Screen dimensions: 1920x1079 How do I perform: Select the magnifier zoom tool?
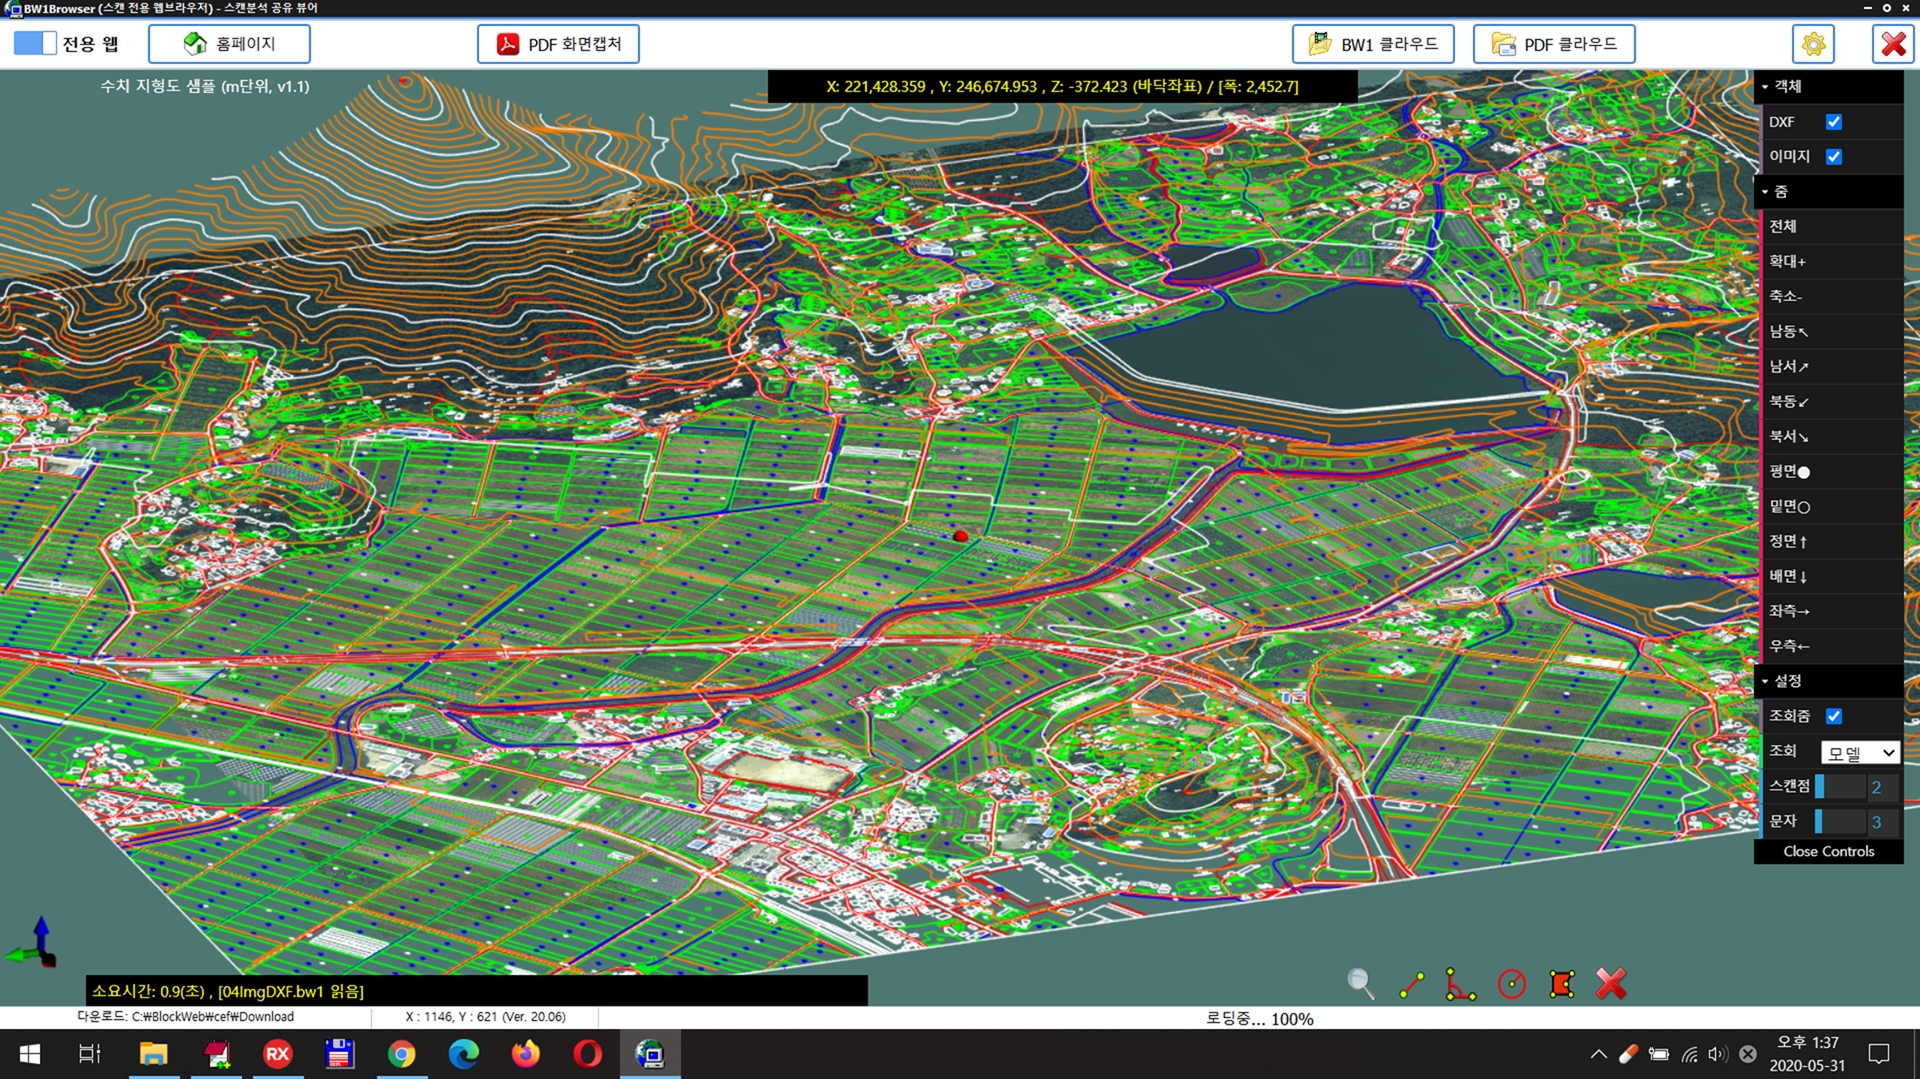(x=1360, y=984)
